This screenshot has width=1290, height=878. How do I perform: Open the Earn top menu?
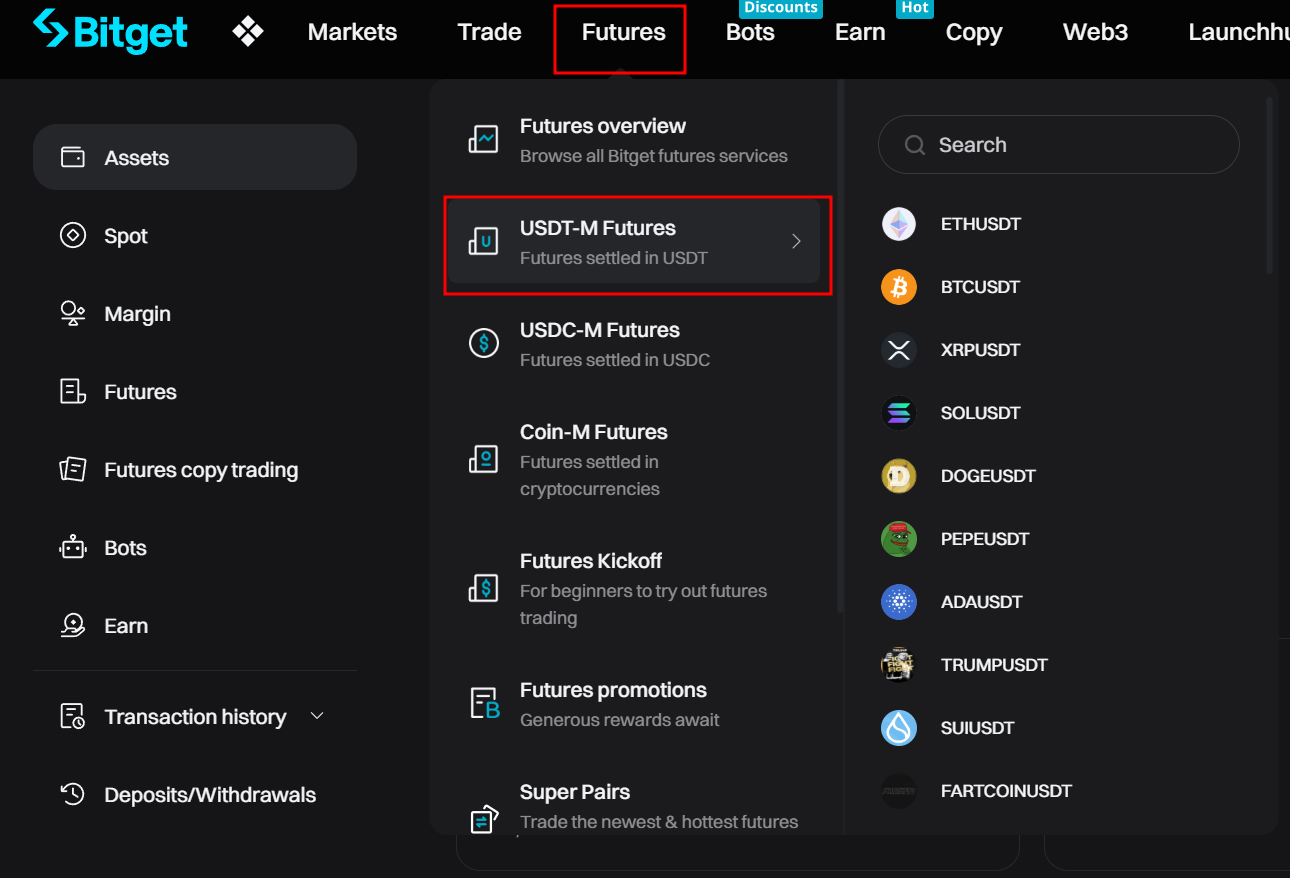[860, 32]
